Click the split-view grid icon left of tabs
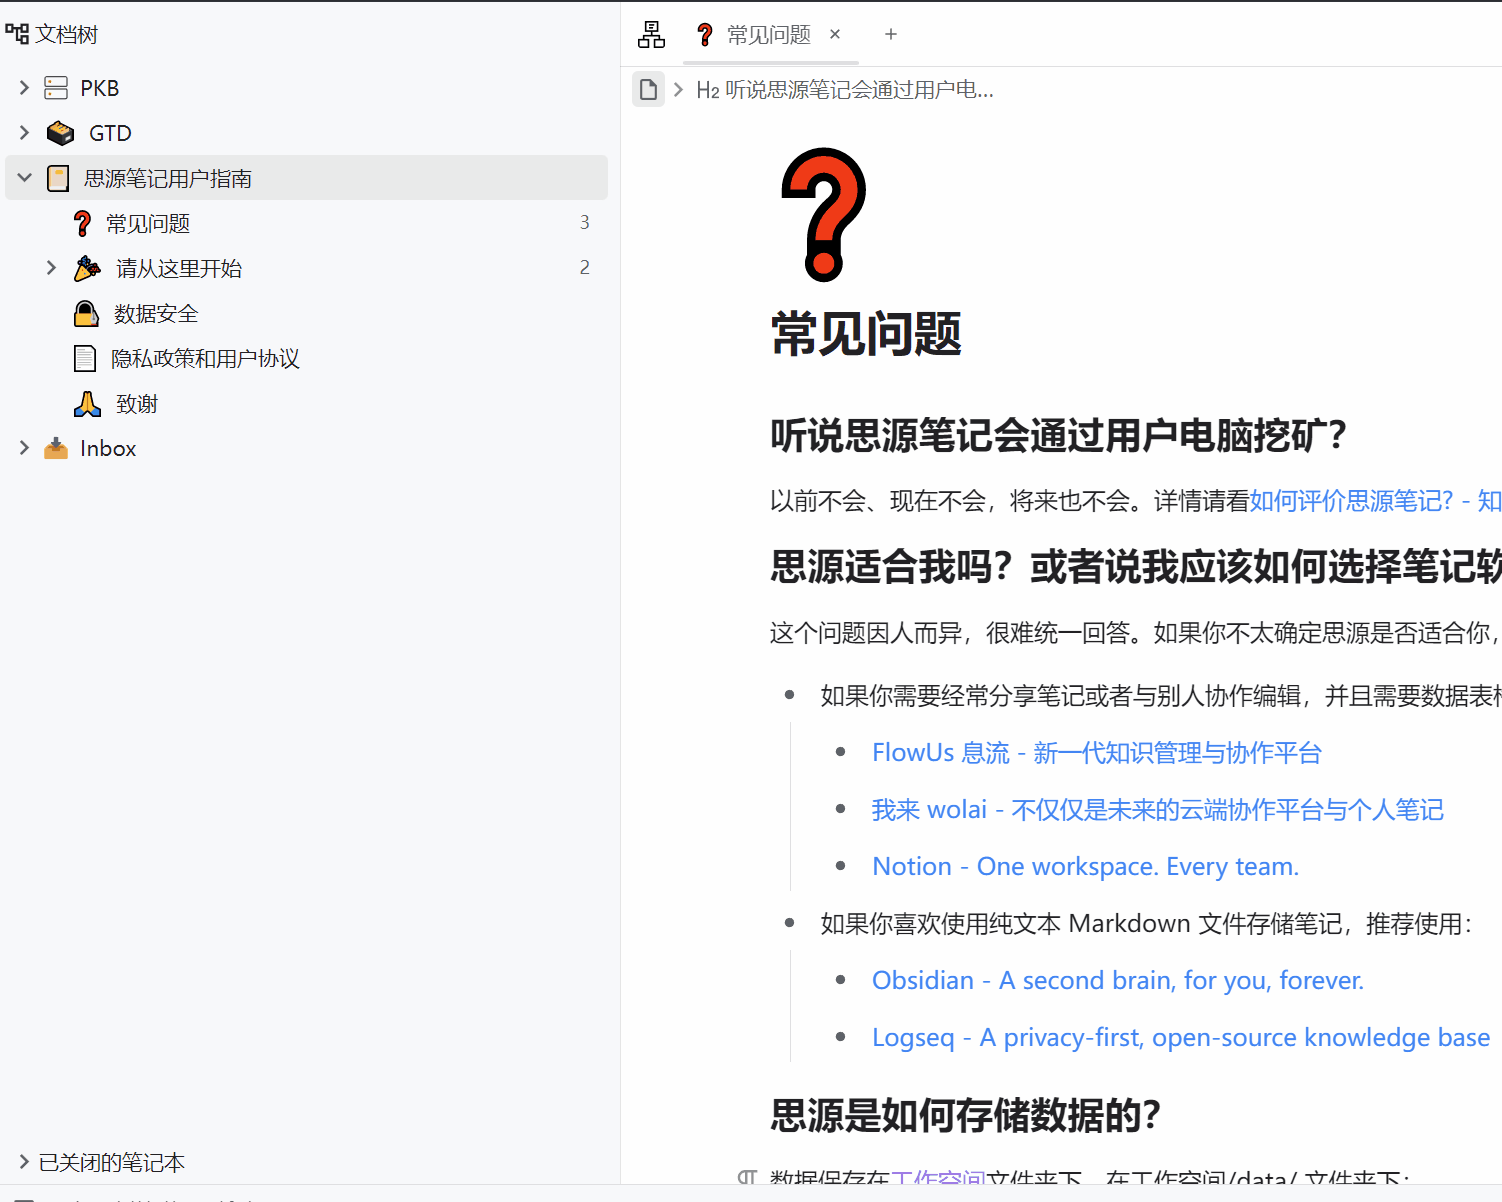Screen dimensions: 1502x1202 651,34
